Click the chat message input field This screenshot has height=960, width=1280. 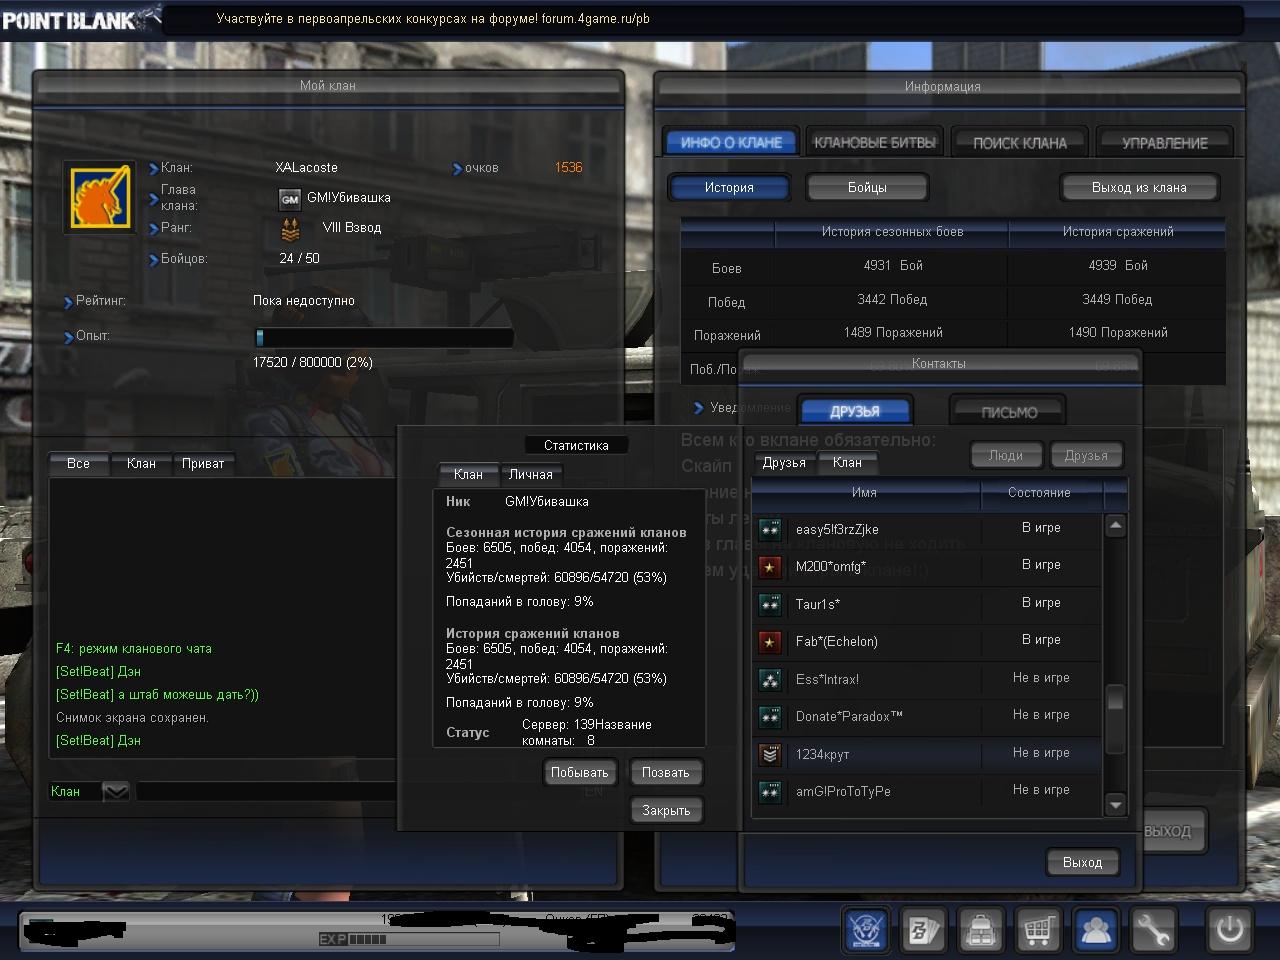265,792
